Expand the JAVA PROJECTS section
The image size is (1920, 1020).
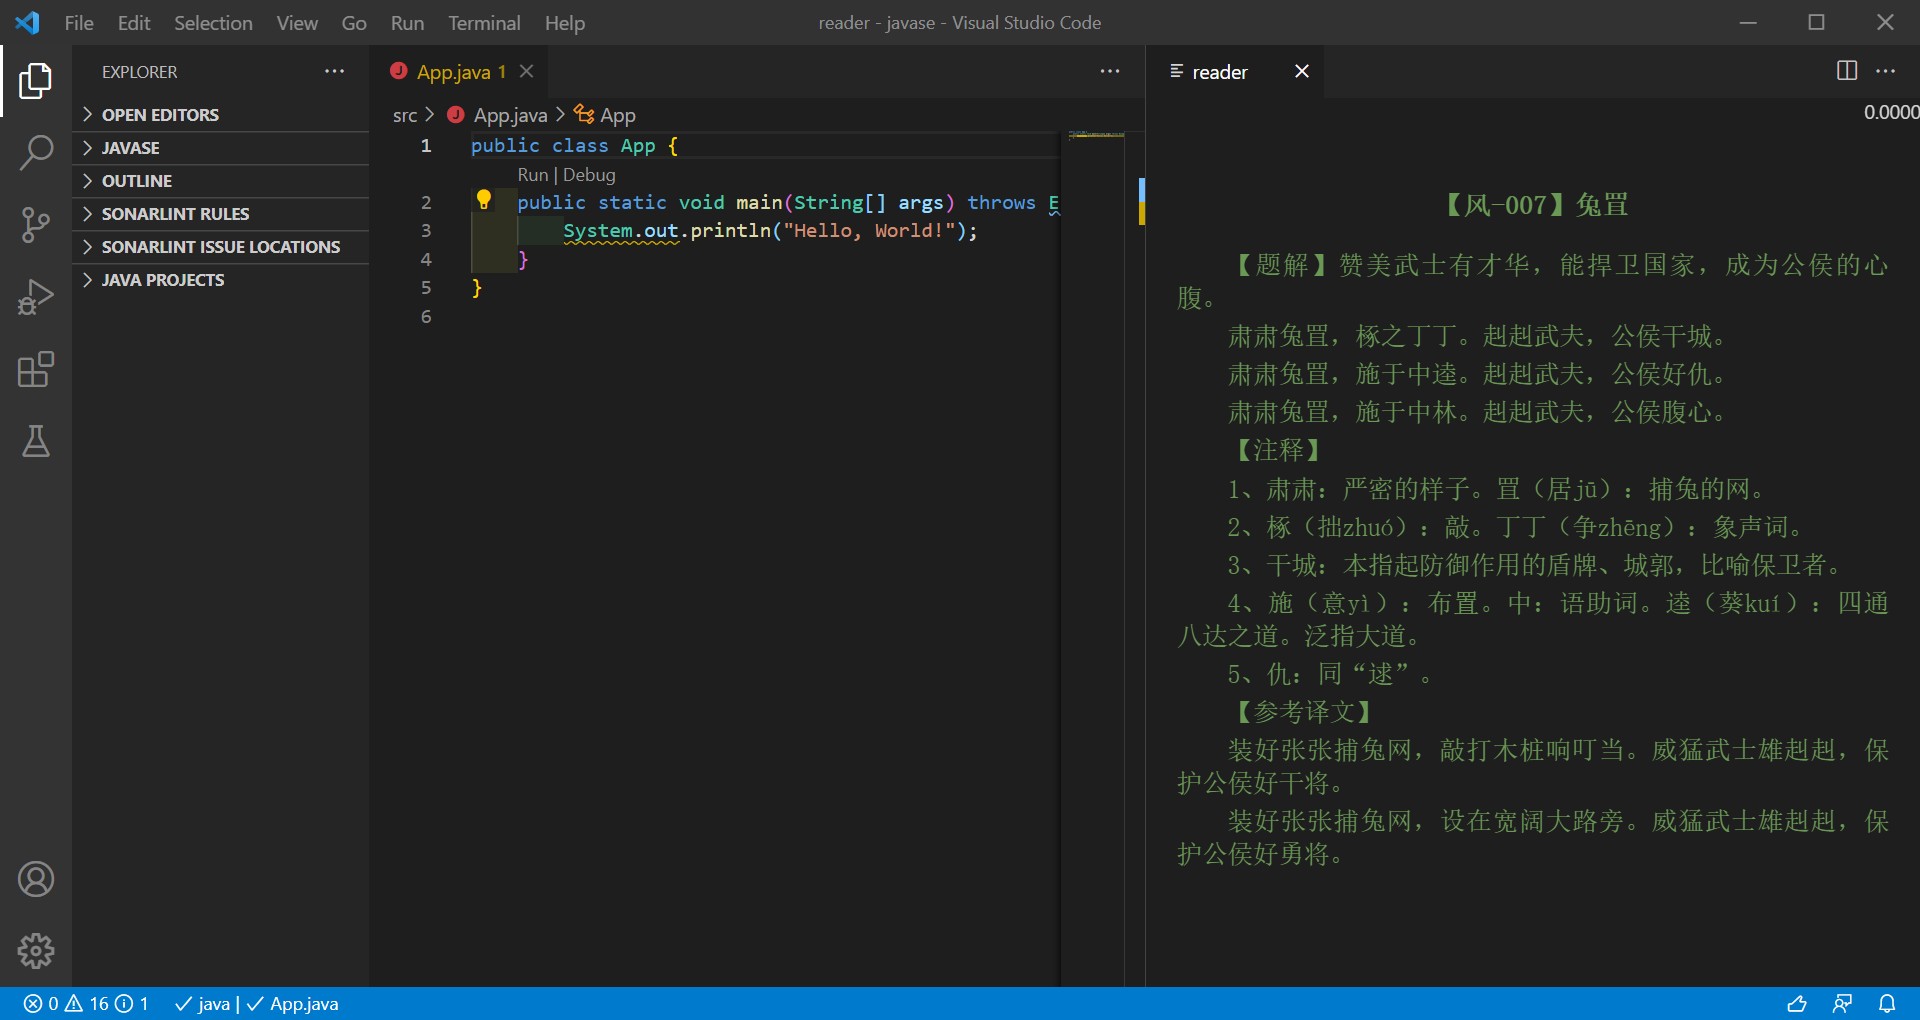[220, 279]
